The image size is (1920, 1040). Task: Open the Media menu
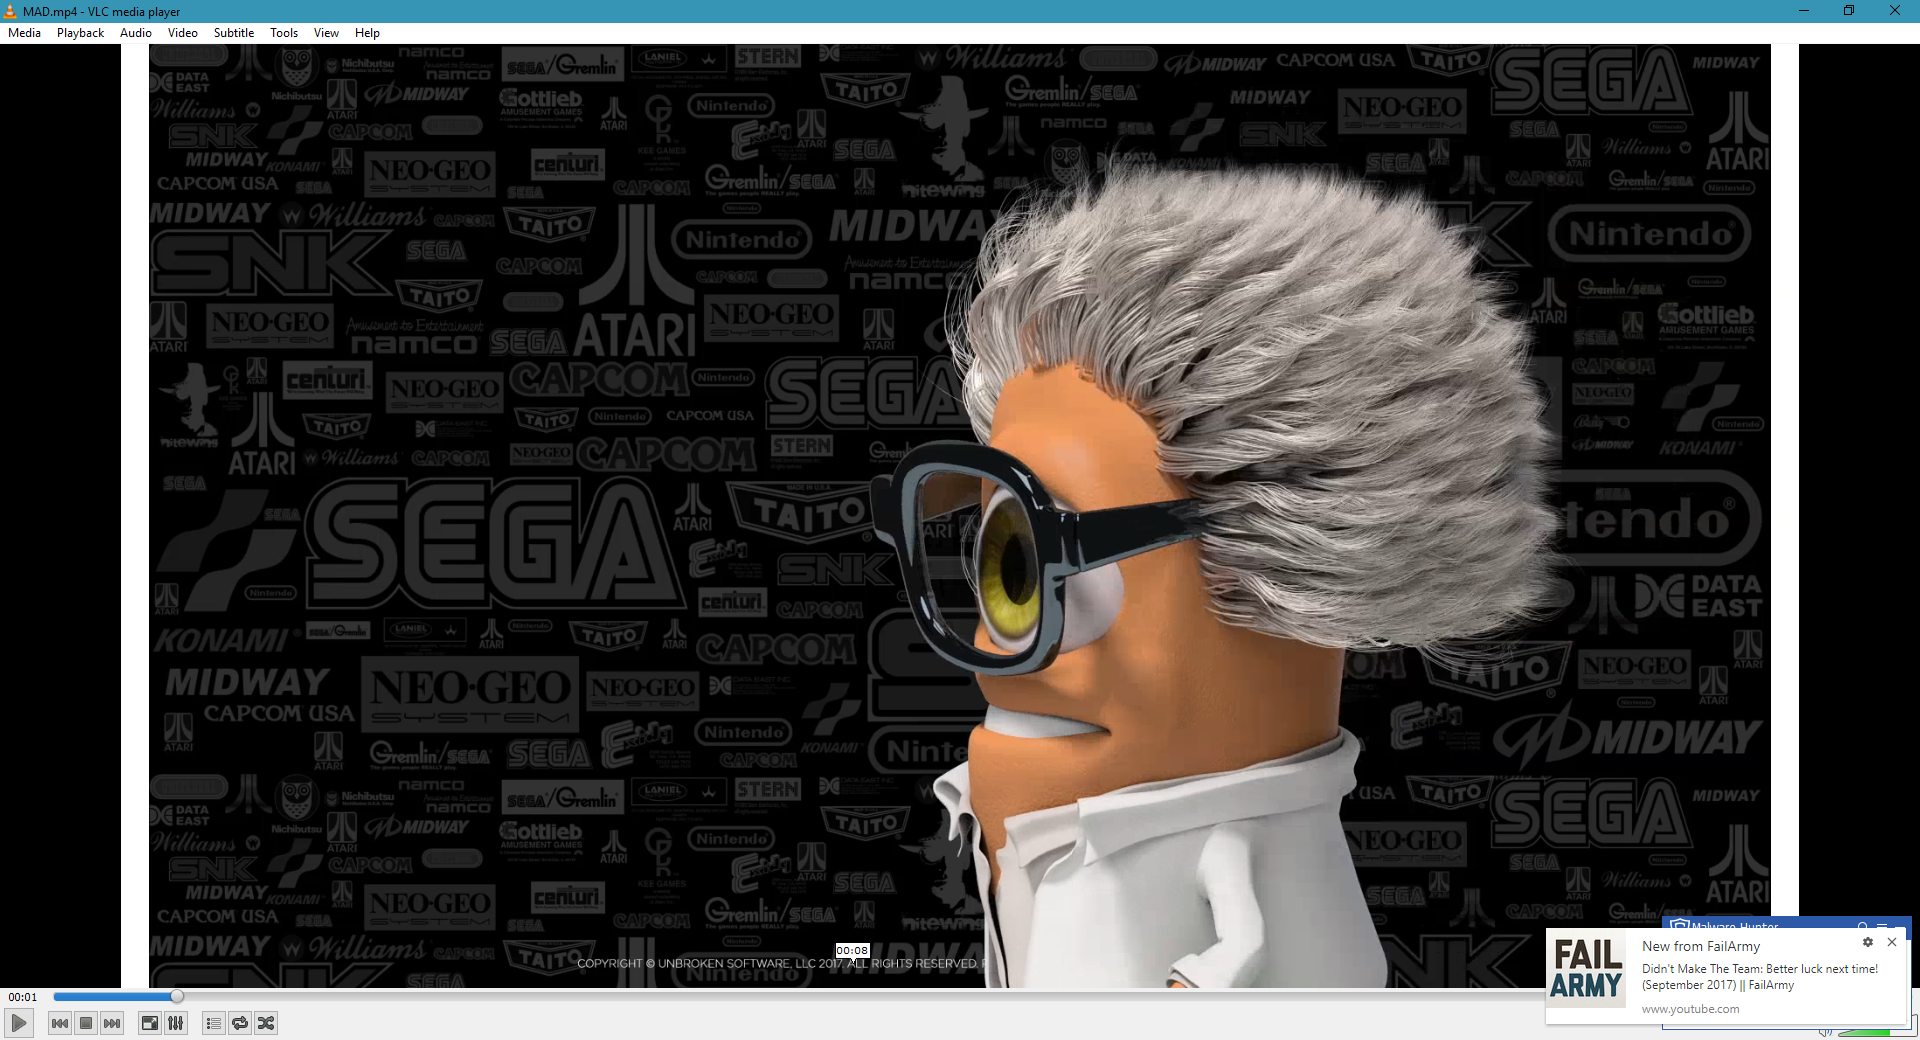tap(24, 33)
